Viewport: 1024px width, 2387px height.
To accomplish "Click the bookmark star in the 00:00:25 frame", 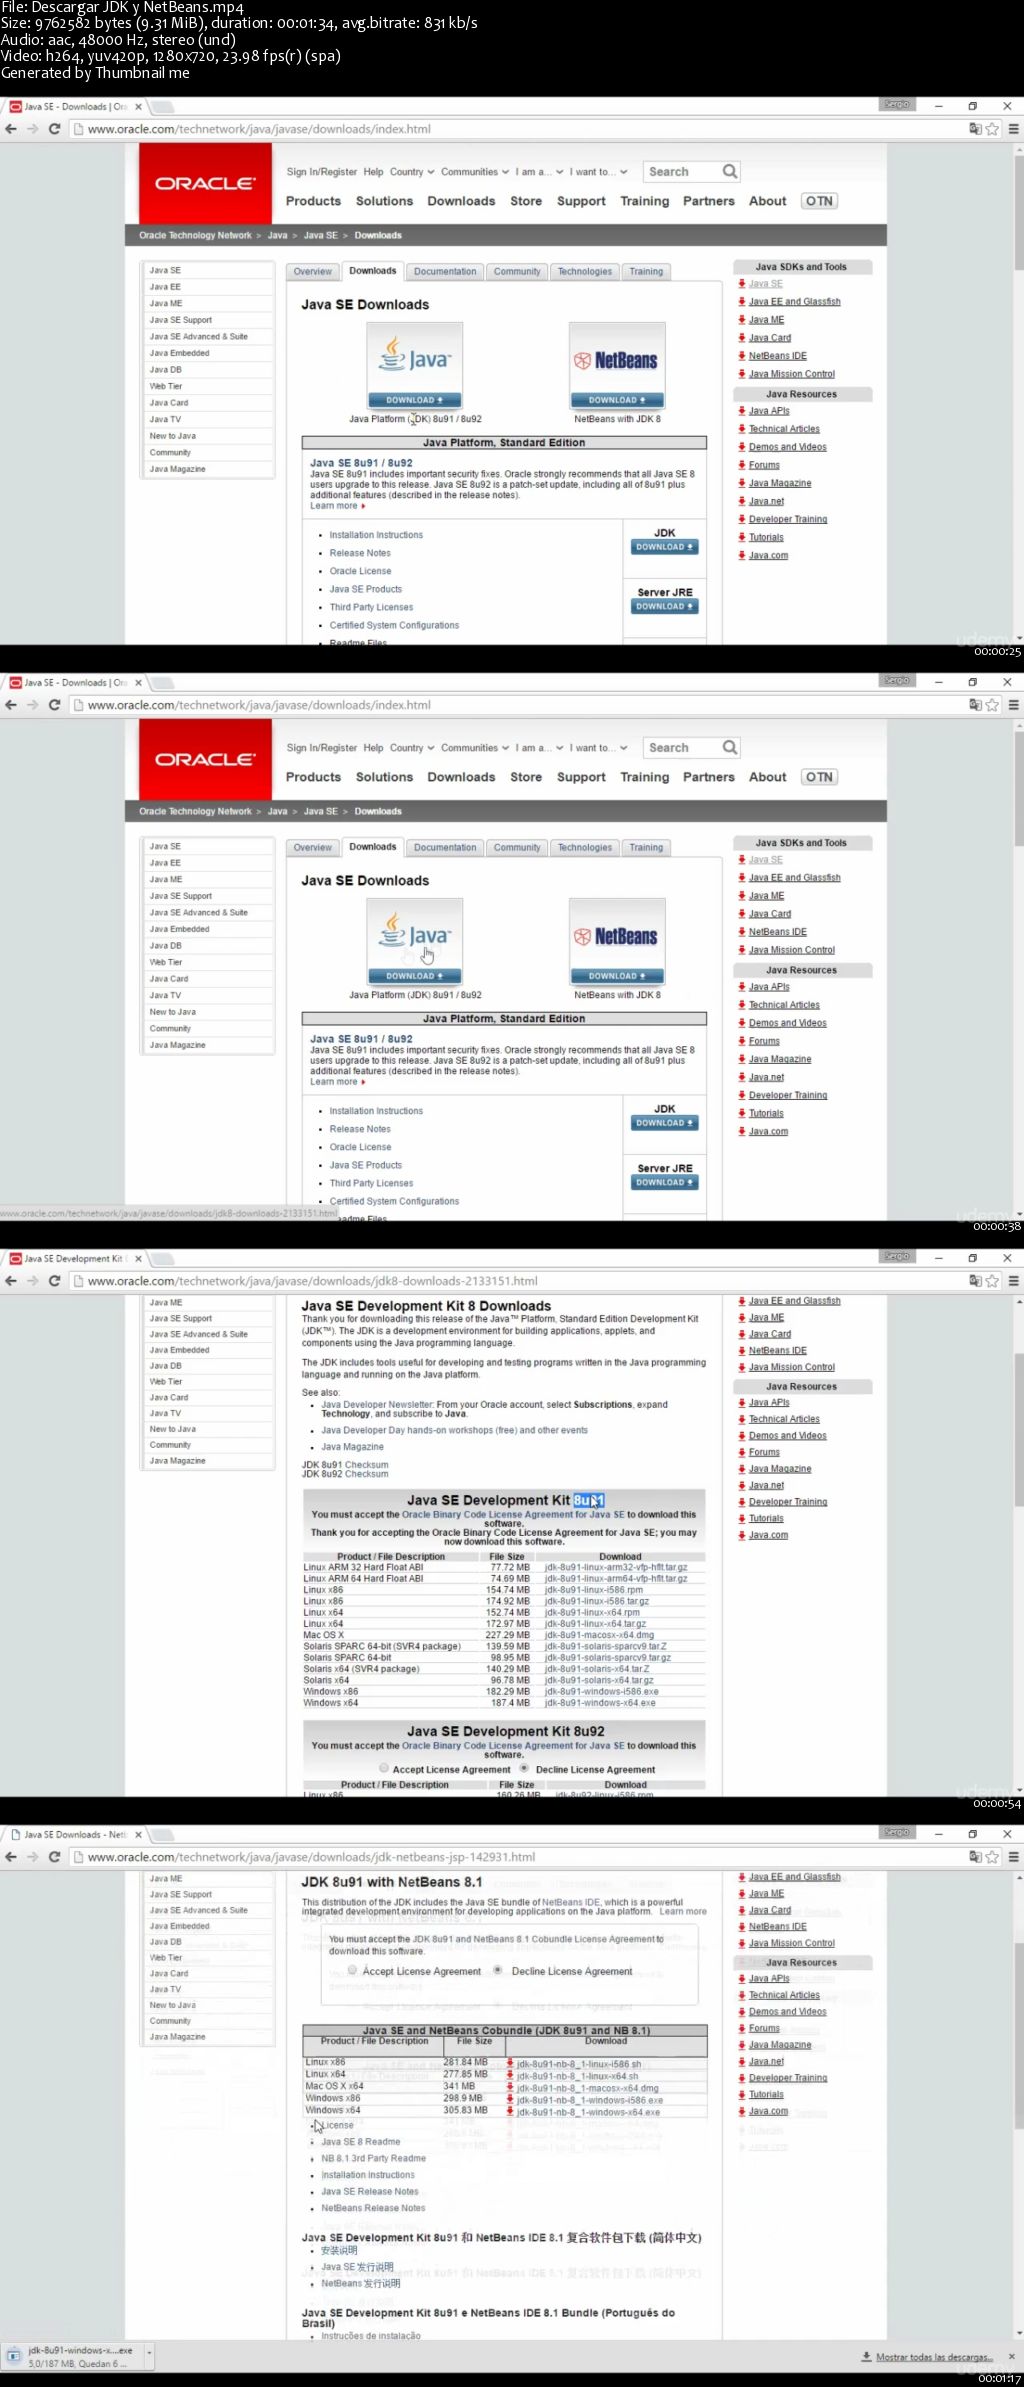I will [x=992, y=129].
